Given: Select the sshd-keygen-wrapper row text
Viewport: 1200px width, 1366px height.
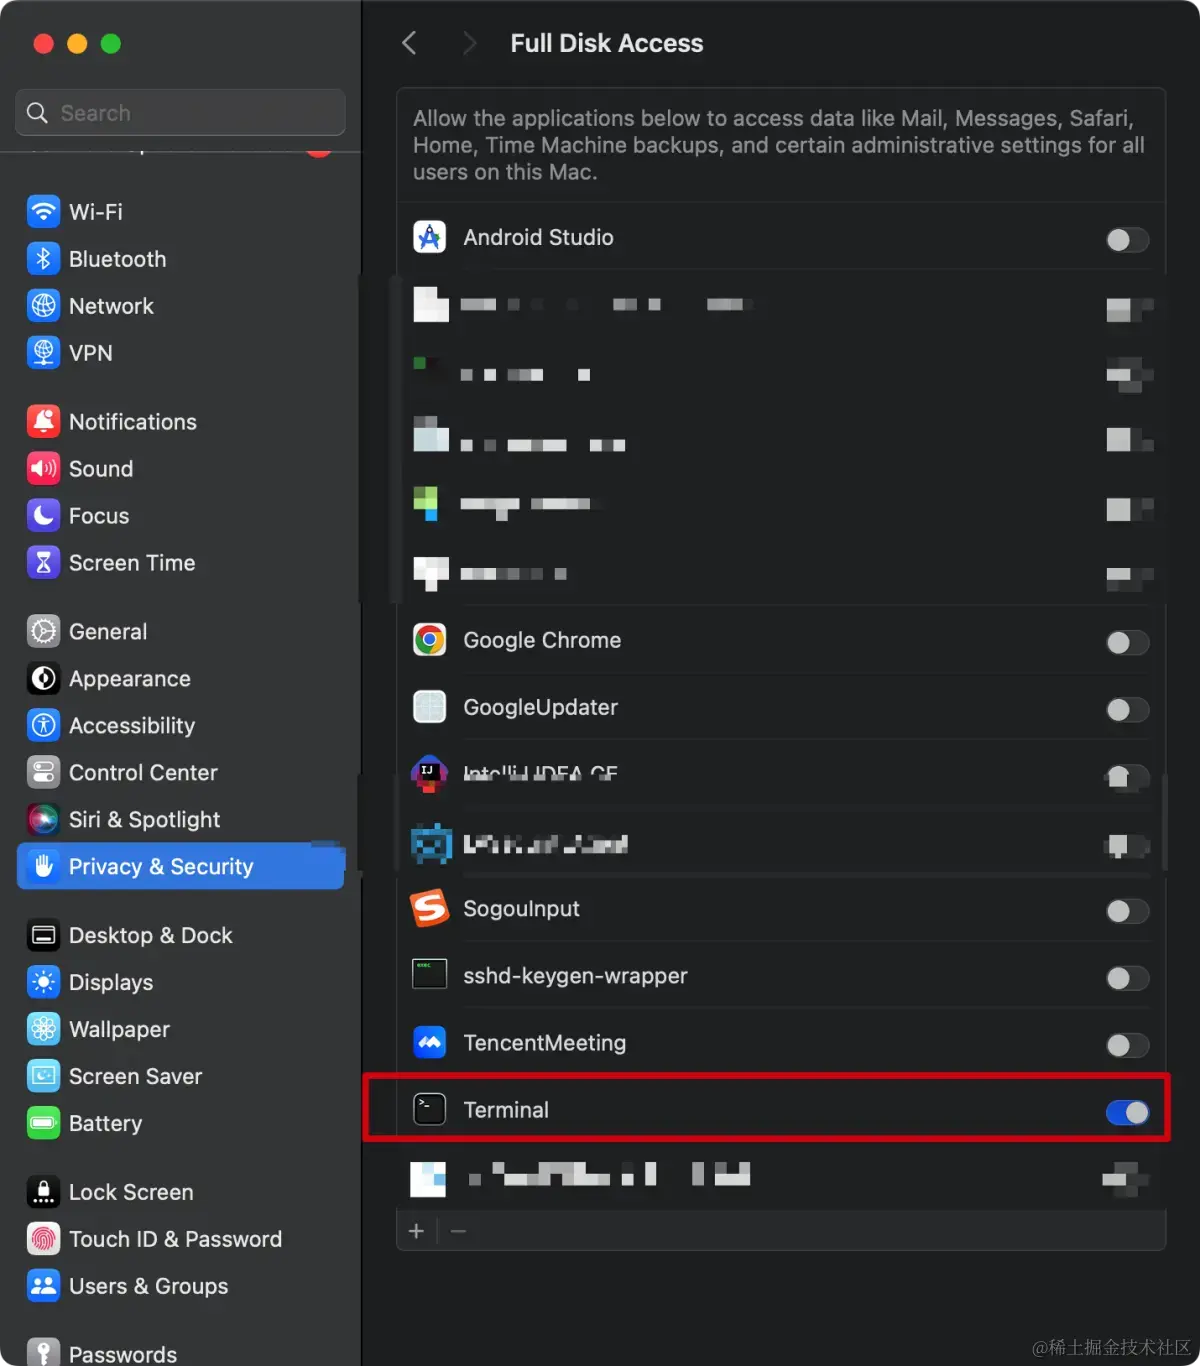Looking at the screenshot, I should pyautogui.click(x=575, y=976).
